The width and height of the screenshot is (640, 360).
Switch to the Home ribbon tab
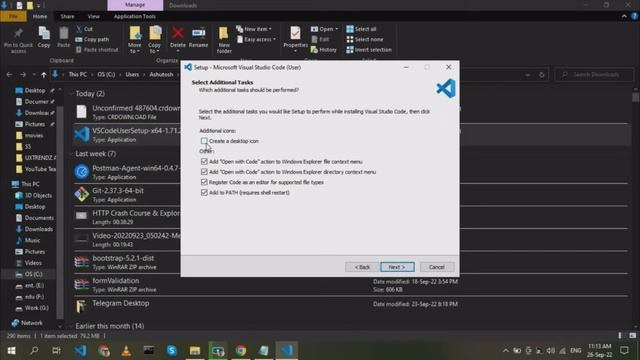[x=40, y=16]
